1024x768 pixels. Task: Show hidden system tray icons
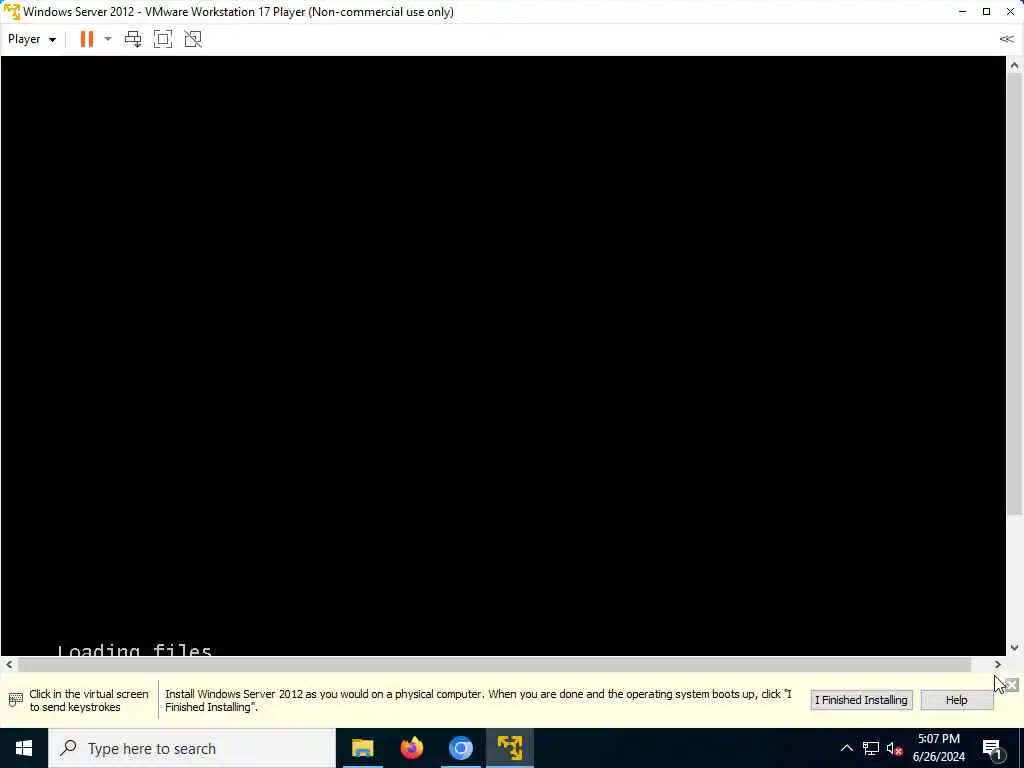[846, 748]
